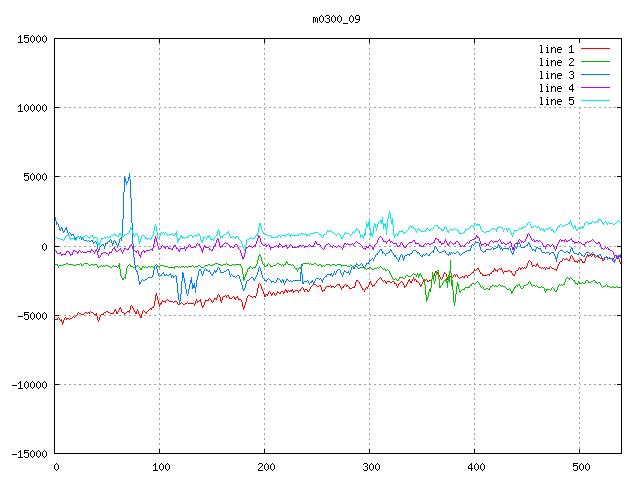Viewport: 640px width, 480px height.
Task: Click the red line 1 legend sample
Action: pyautogui.click(x=595, y=49)
